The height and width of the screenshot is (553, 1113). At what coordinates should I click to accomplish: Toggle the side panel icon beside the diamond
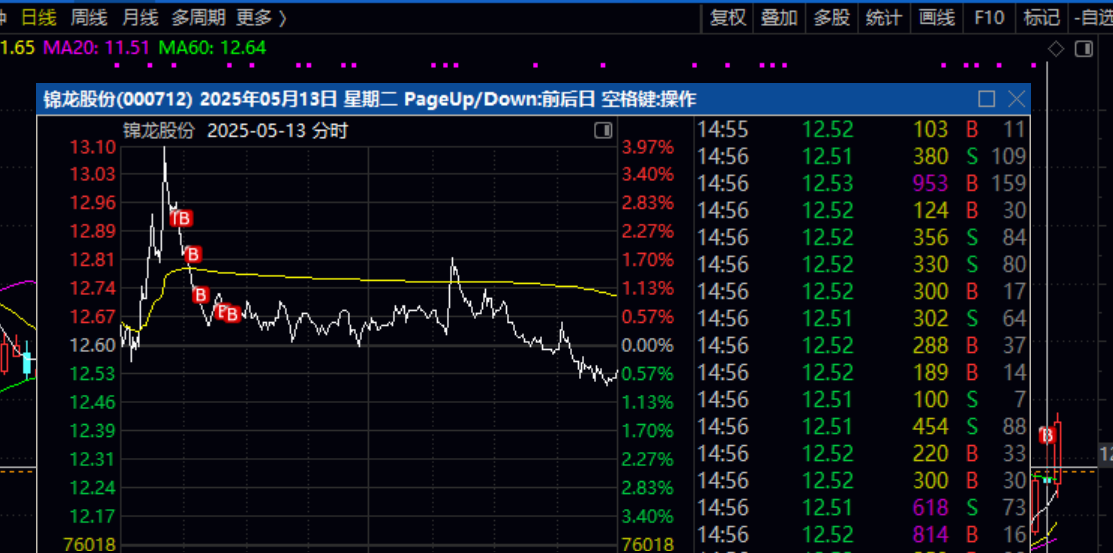click(x=1083, y=49)
